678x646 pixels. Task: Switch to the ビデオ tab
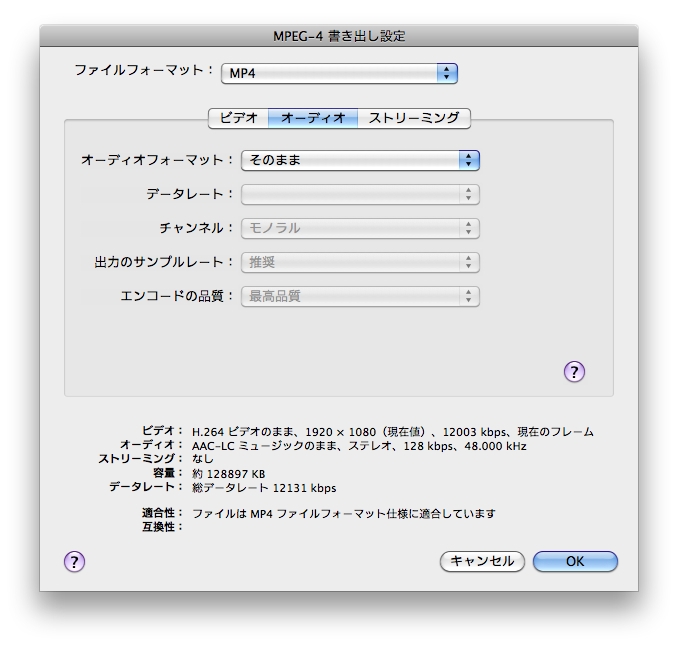238,118
